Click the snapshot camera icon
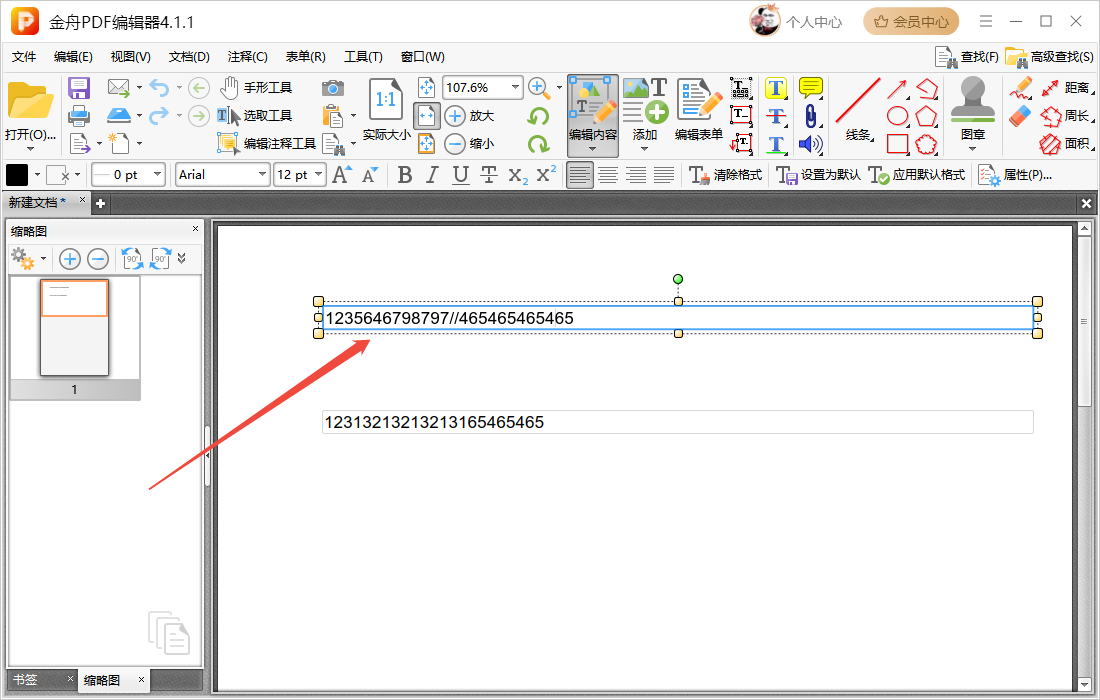 coord(333,88)
